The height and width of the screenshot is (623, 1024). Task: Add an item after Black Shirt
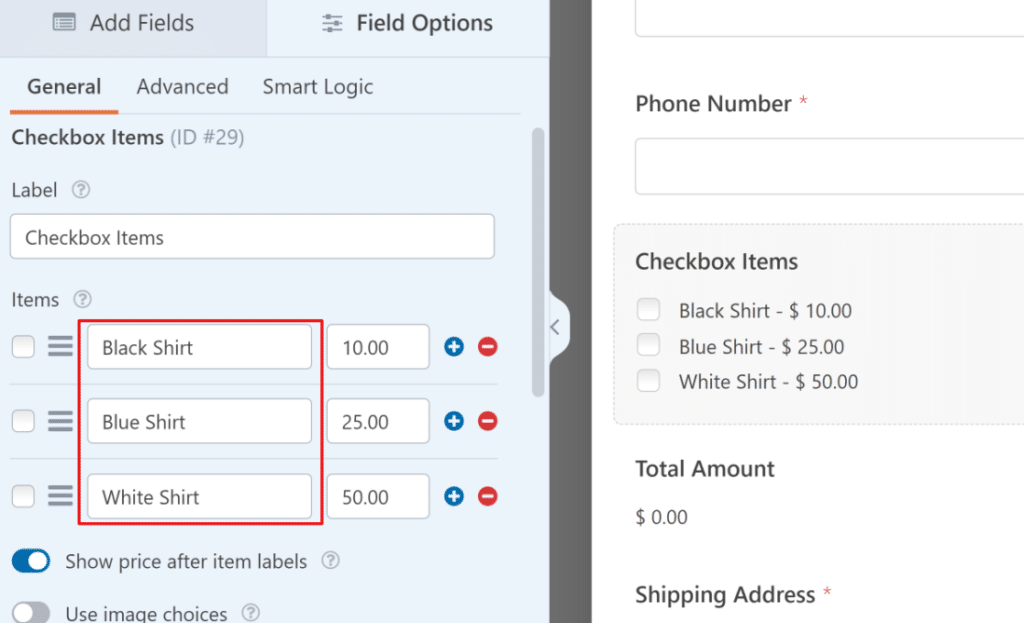tap(453, 346)
